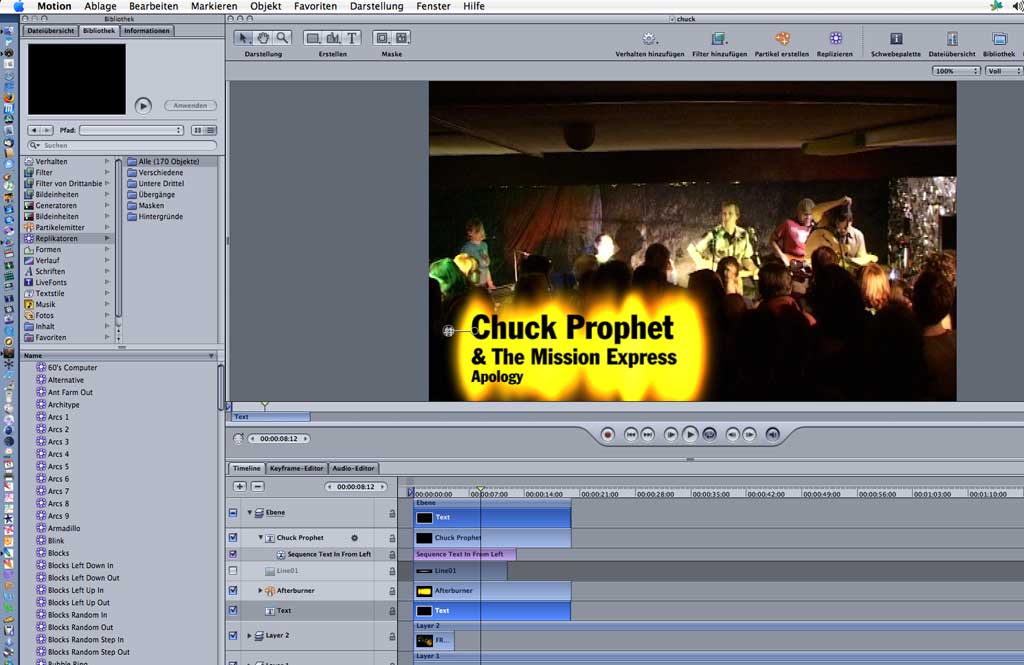This screenshot has height=665, width=1024.
Task: Click the plus button in Timeline
Action: coord(240,487)
